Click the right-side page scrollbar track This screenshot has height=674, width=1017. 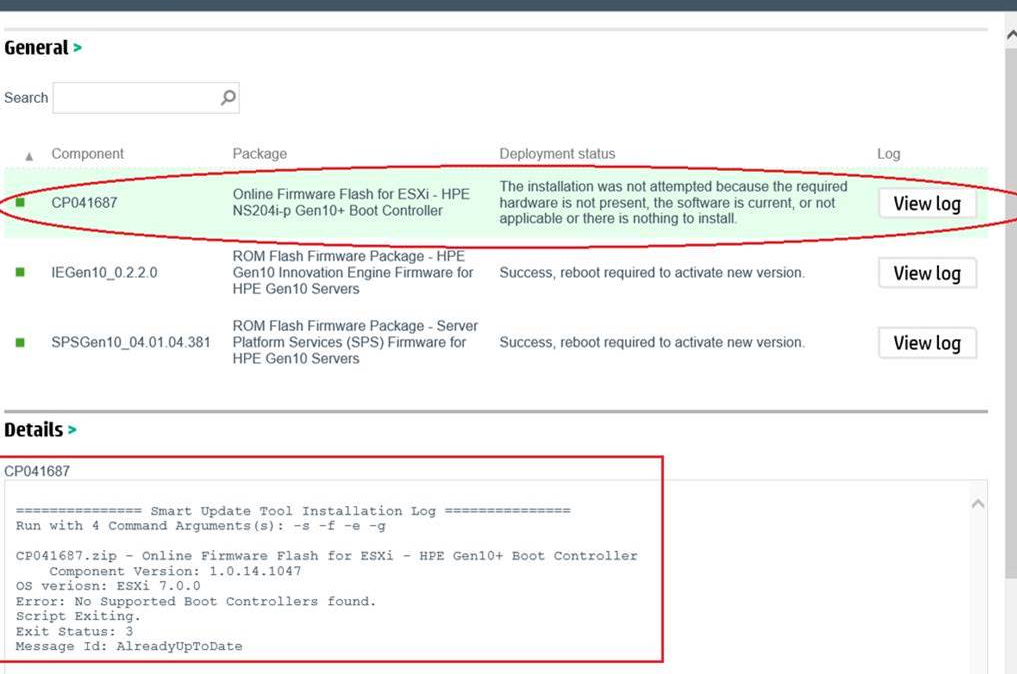(x=1010, y=300)
